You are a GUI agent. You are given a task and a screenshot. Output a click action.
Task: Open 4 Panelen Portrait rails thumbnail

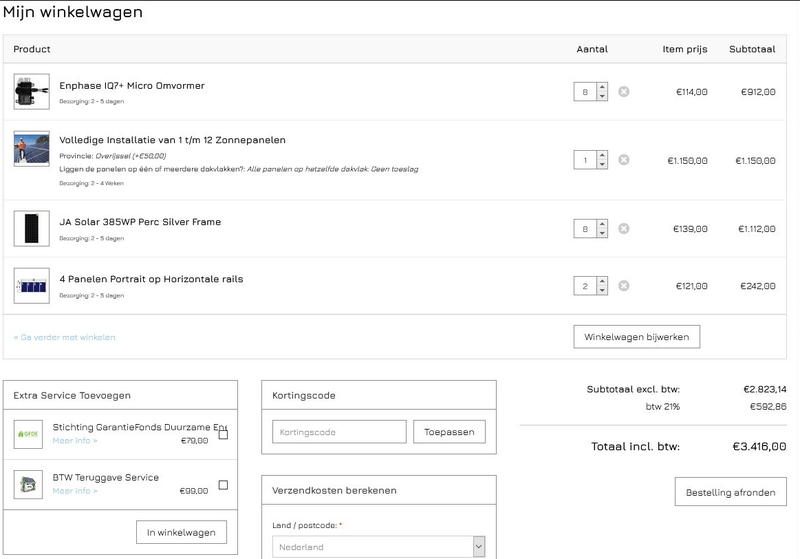(x=32, y=286)
